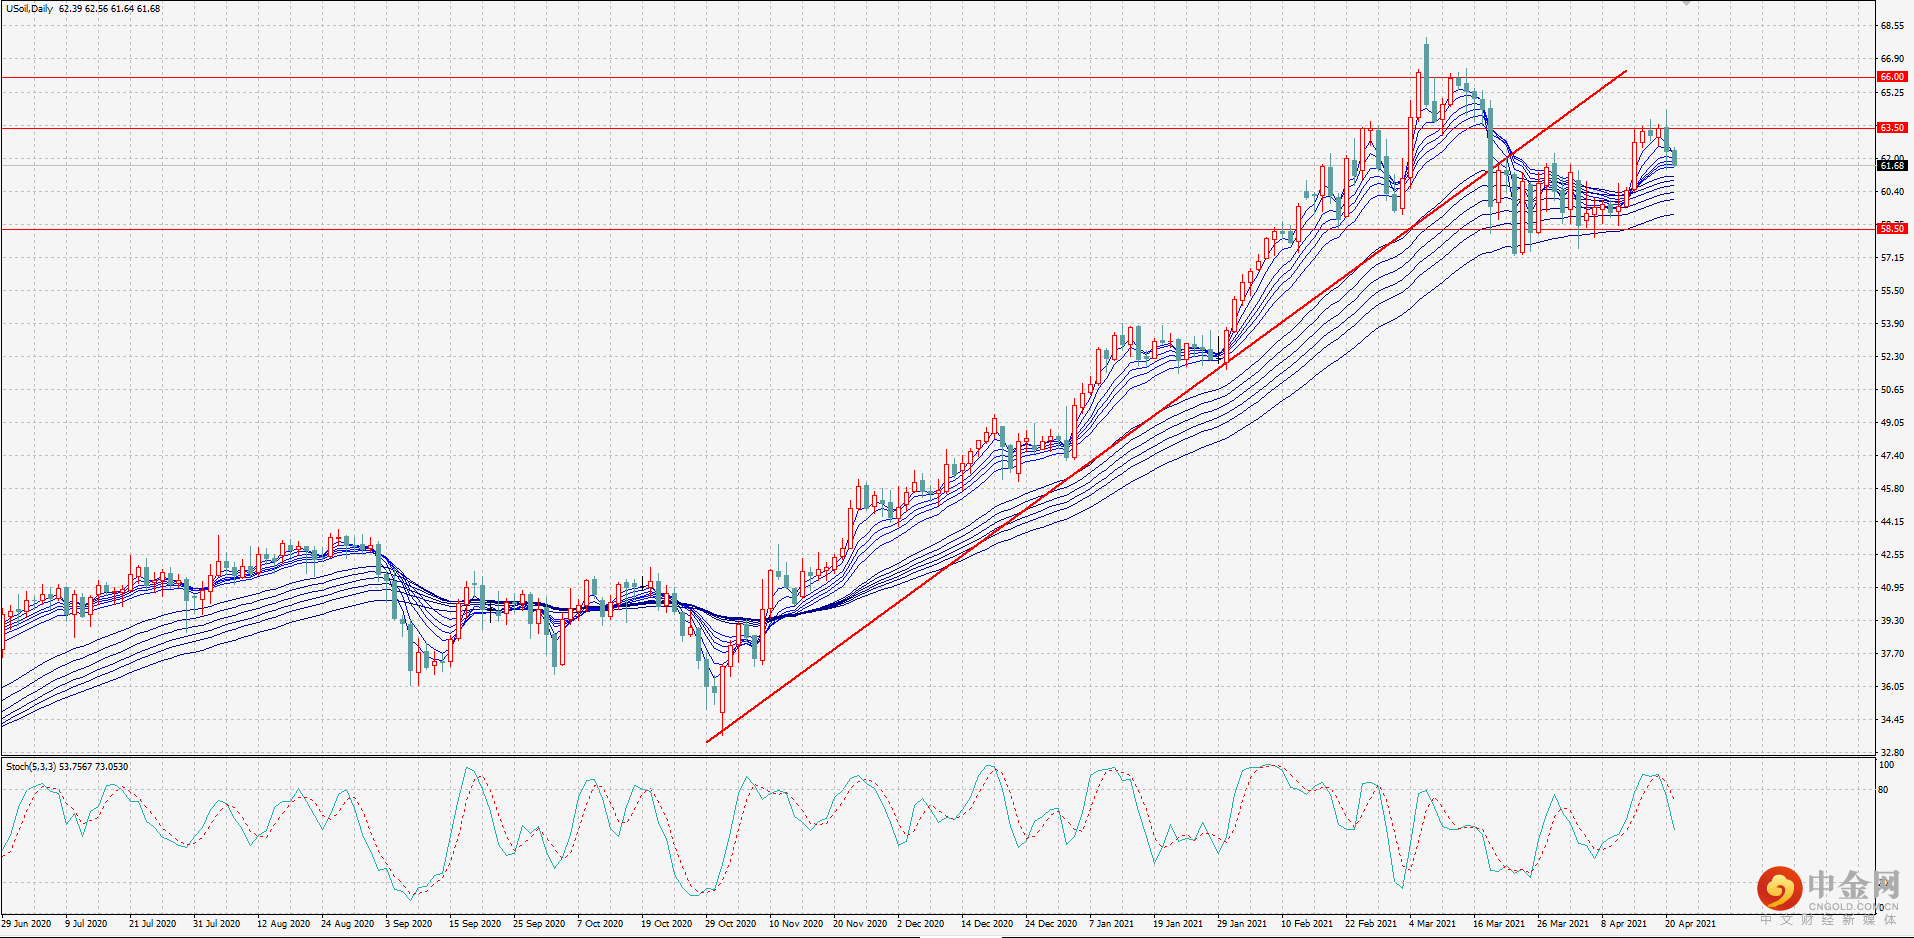Click the 20 Apr 2021 date label
1914x938 pixels.
pyautogui.click(x=1690, y=924)
